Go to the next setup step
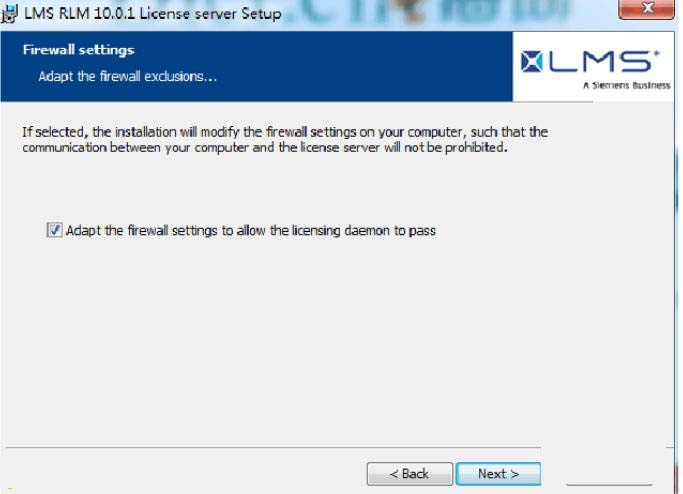This screenshot has width=683, height=494. (498, 474)
